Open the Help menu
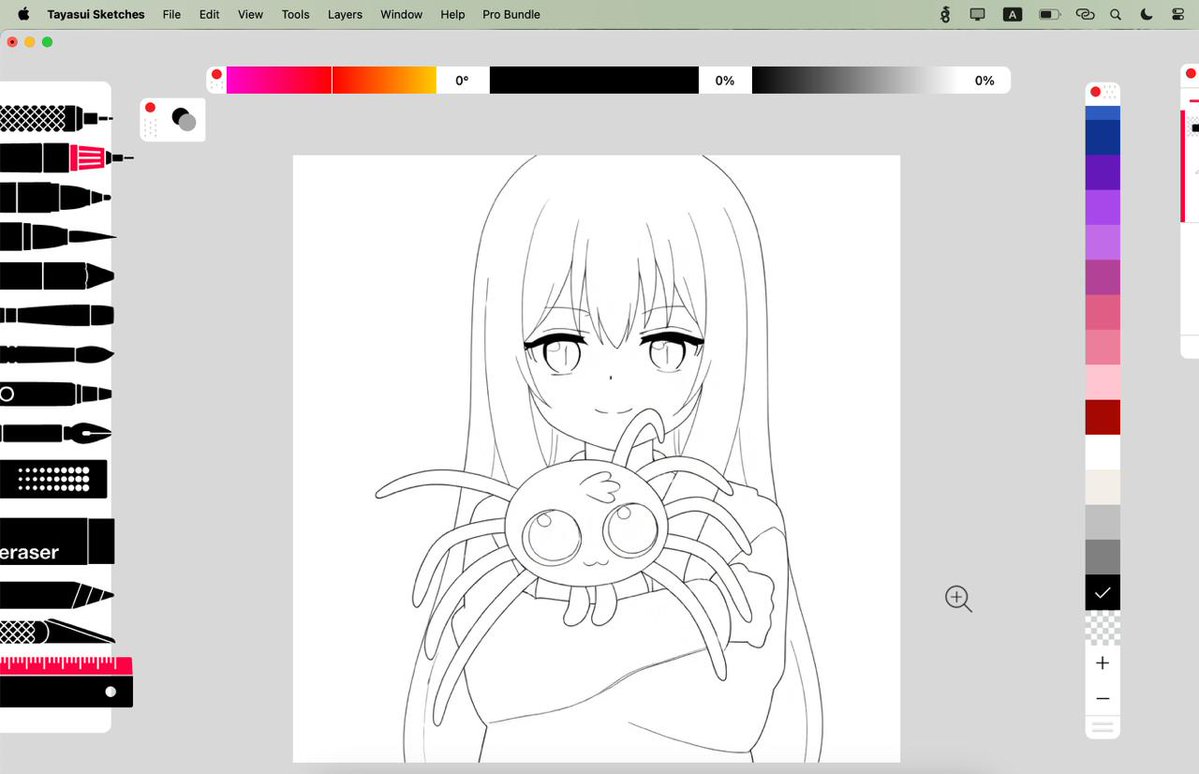Screen dimensions: 1199x774 [x=453, y=15]
